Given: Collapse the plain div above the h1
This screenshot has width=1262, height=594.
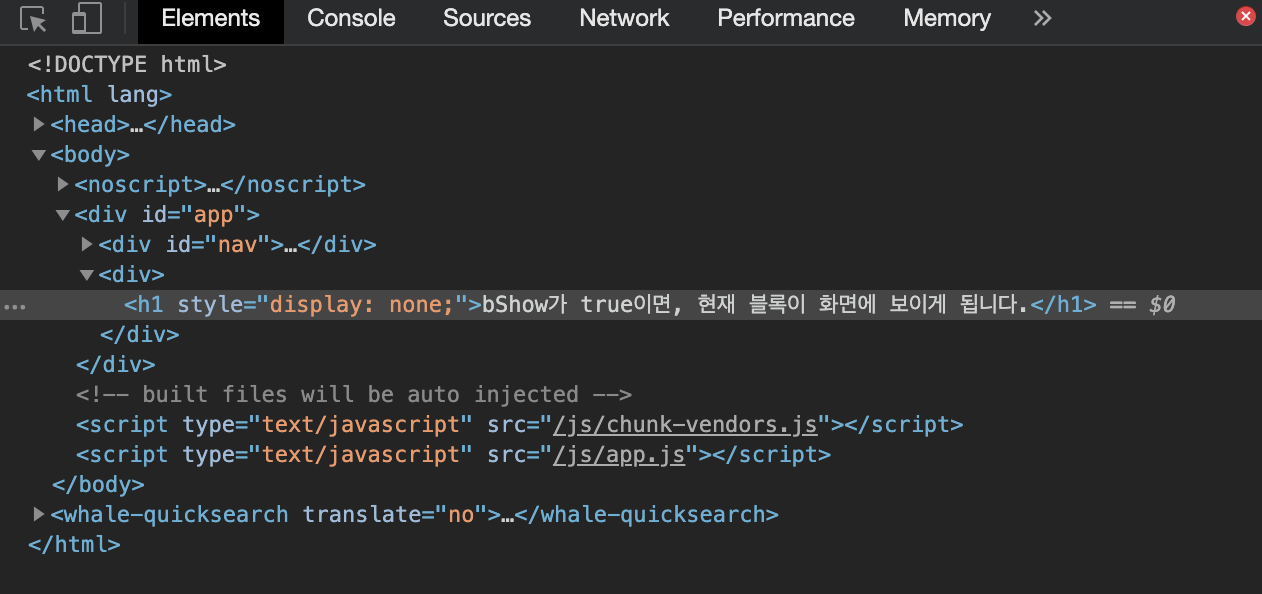Looking at the screenshot, I should click(x=87, y=275).
